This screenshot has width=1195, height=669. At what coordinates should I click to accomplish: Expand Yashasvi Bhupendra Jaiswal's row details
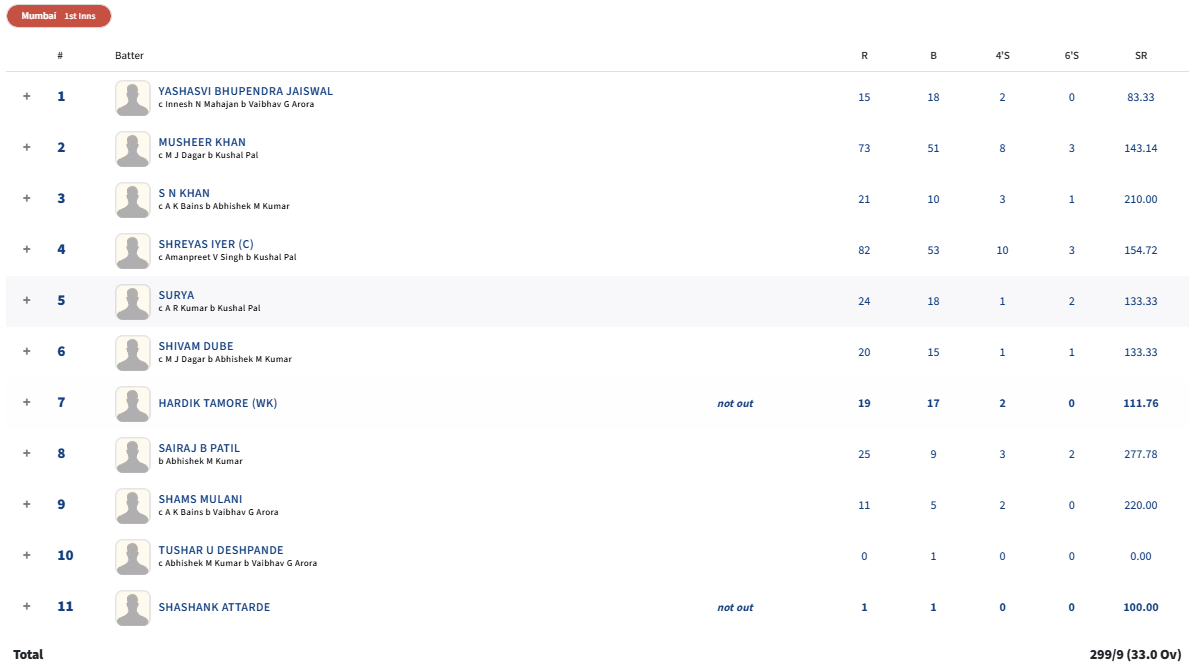point(27,96)
